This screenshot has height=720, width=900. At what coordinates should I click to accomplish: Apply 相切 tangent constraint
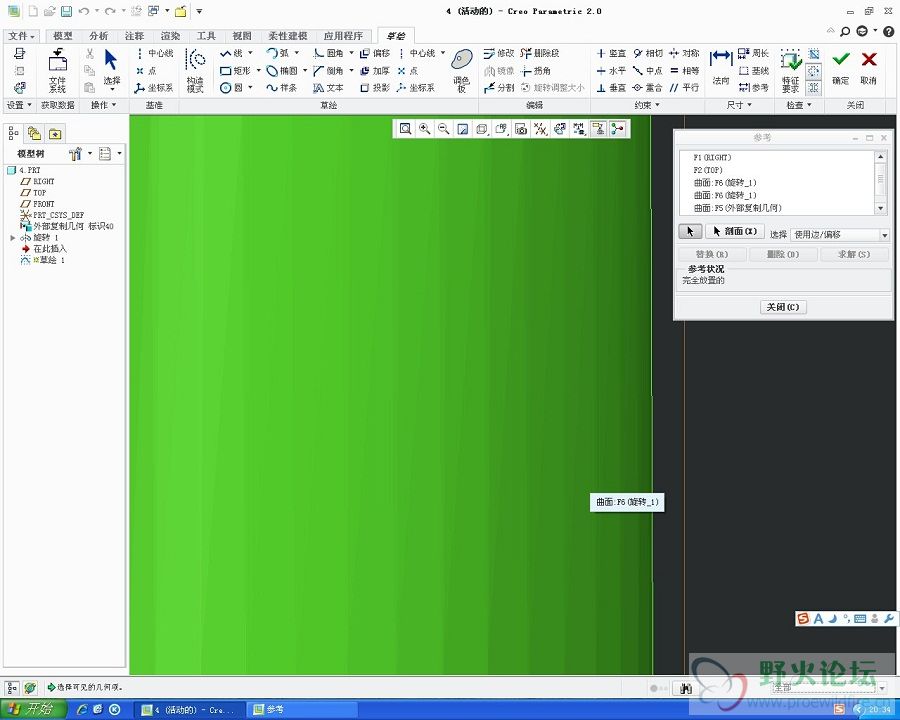(648, 53)
